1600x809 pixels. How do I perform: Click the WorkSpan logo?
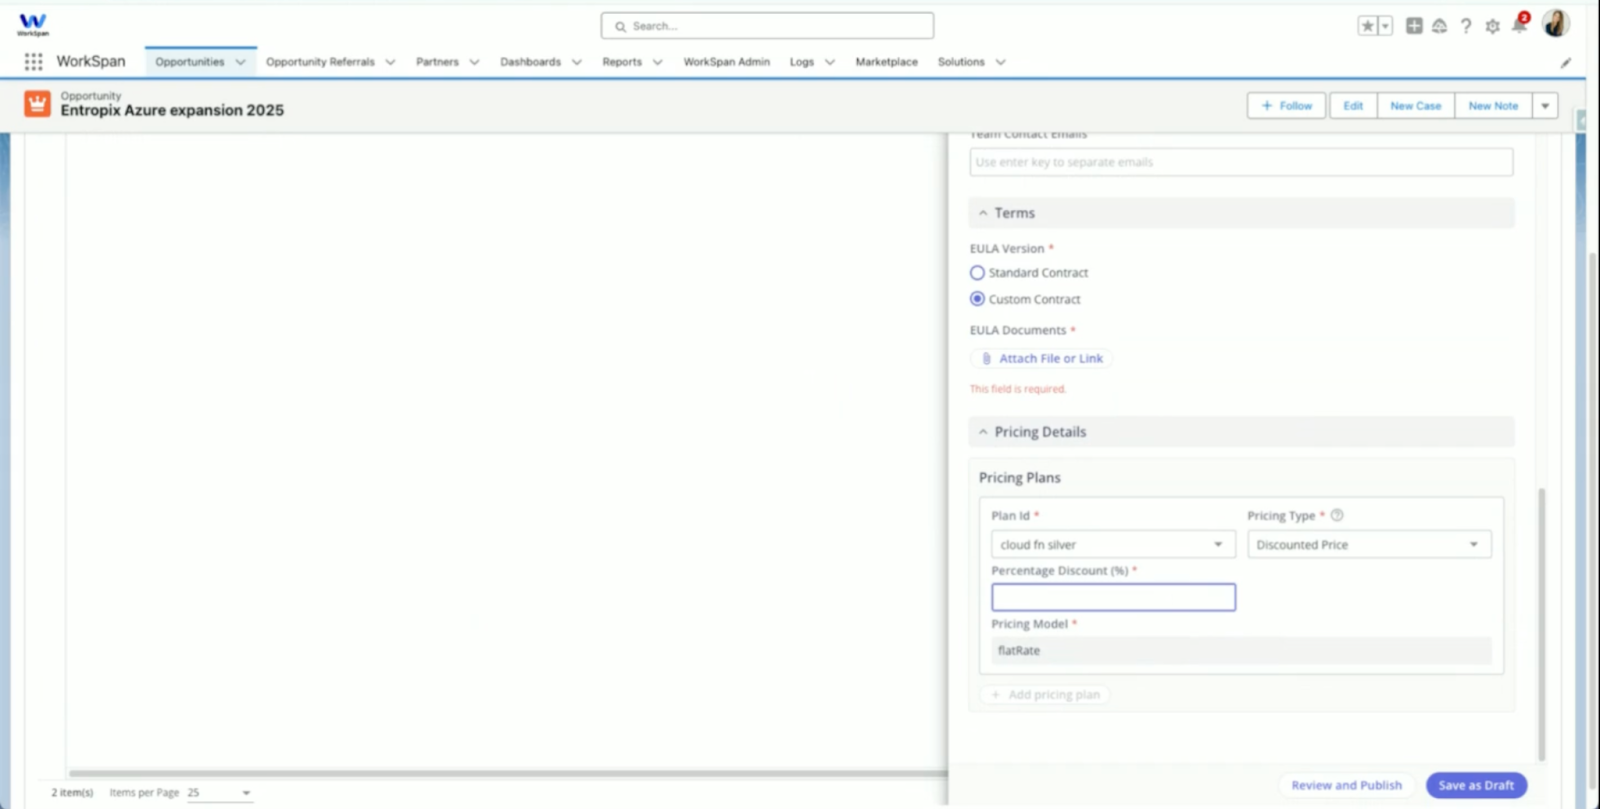(33, 24)
